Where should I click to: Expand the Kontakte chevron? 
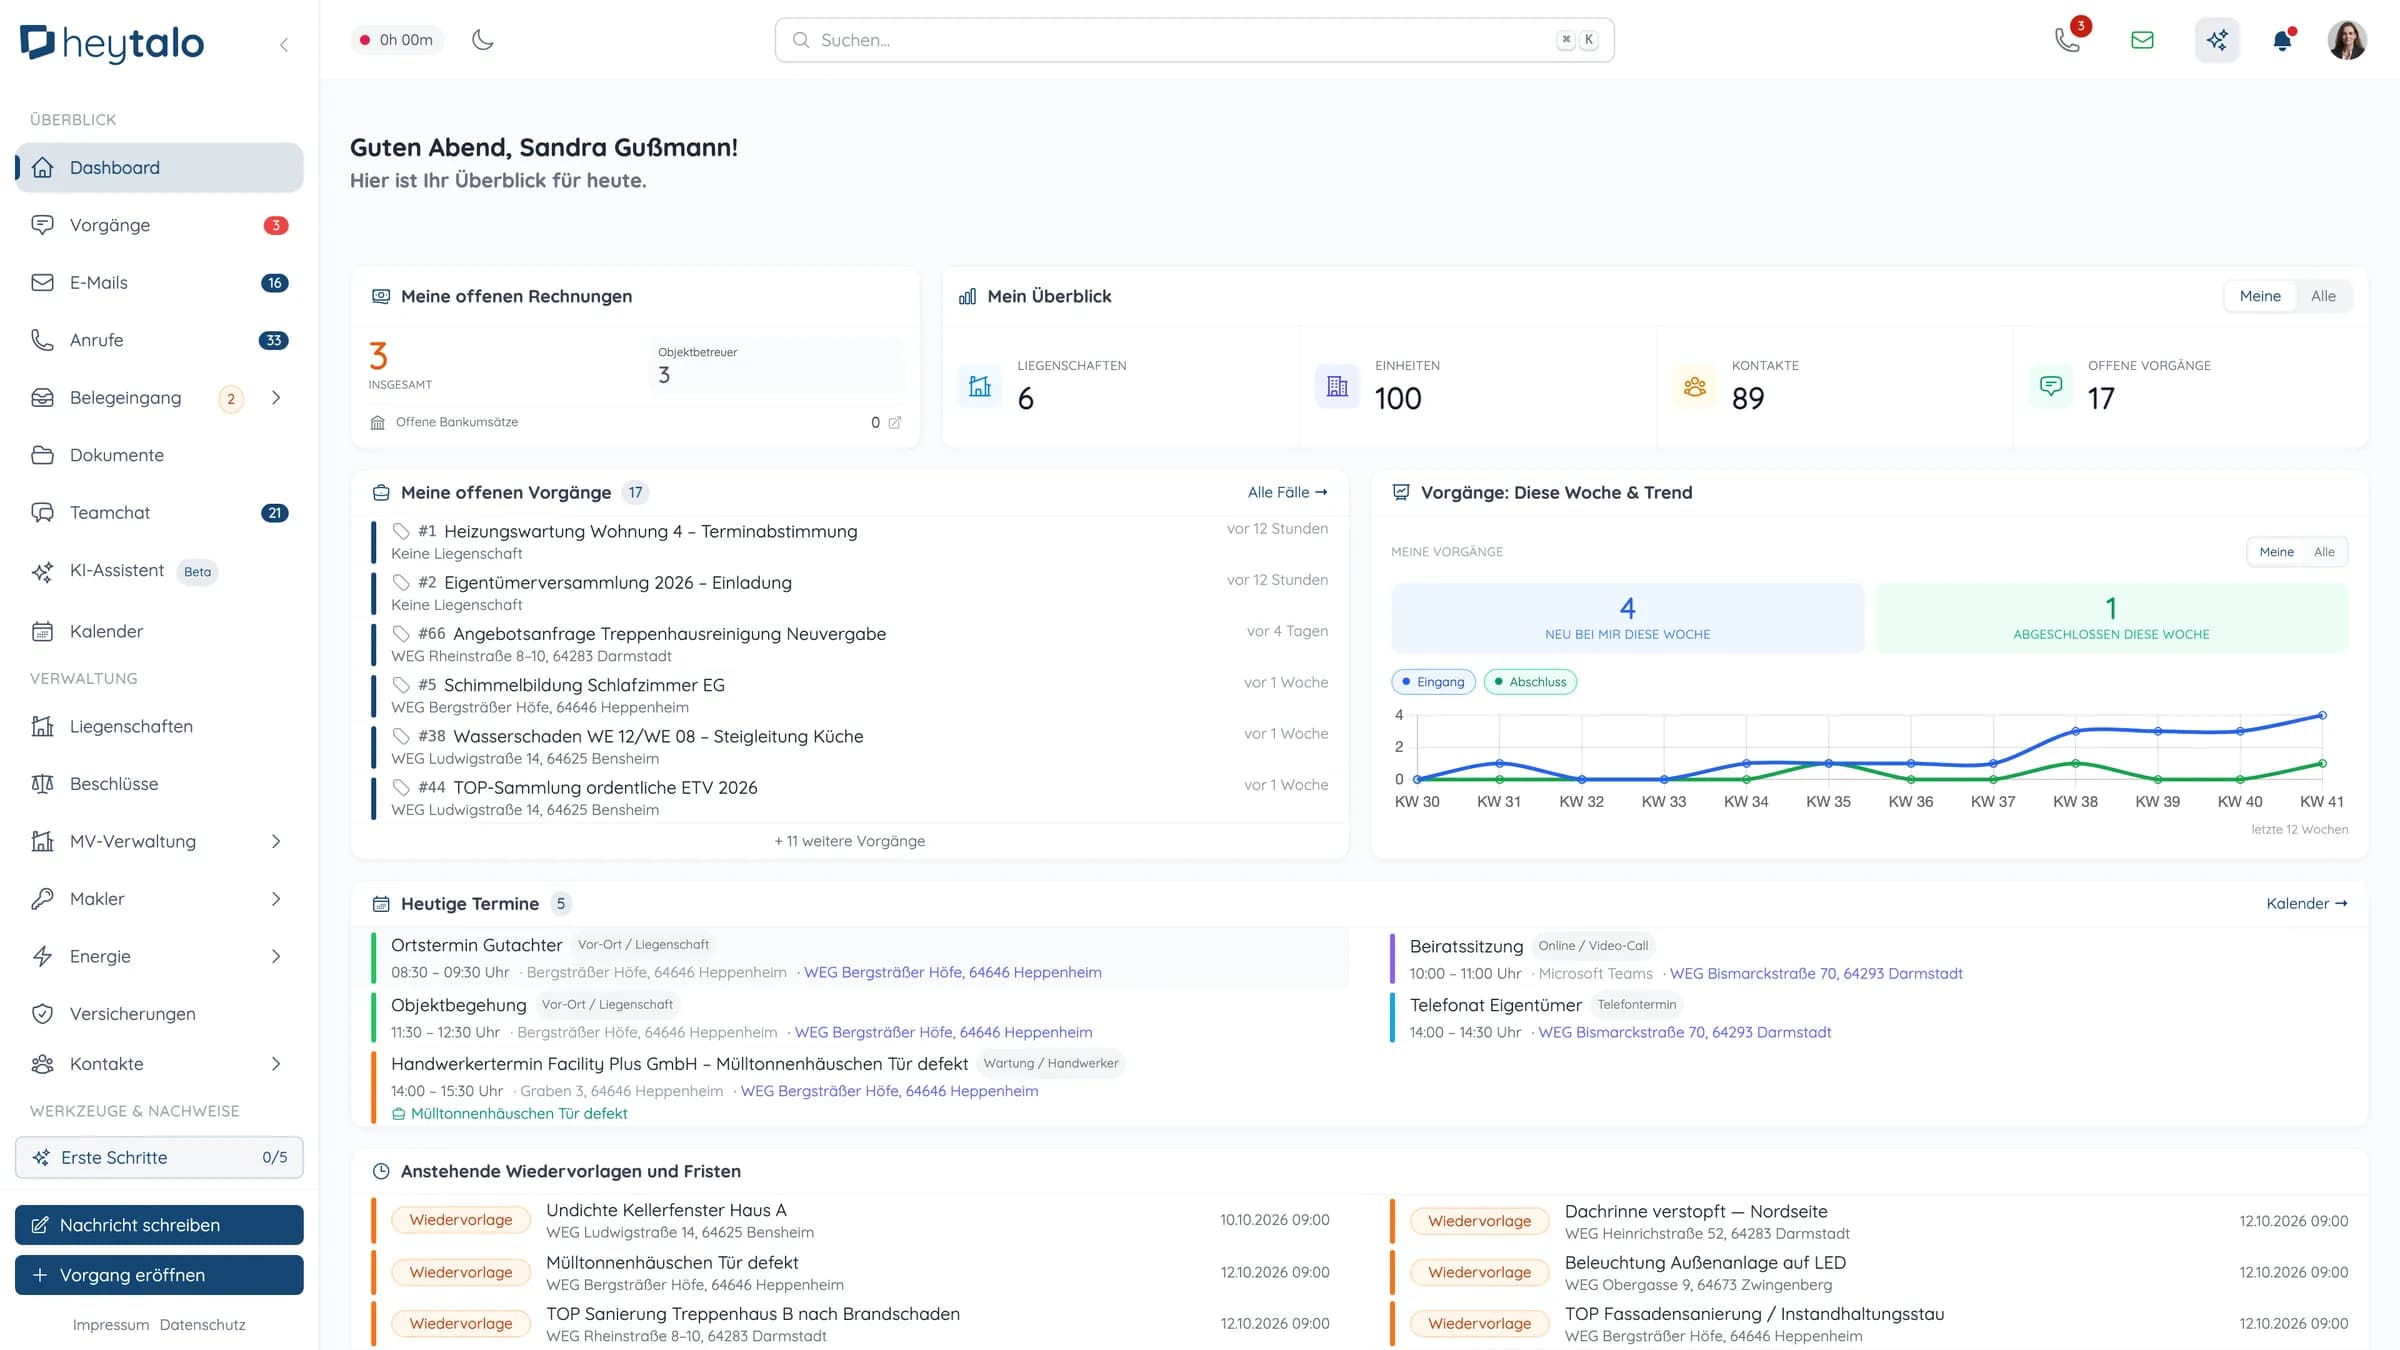(276, 1064)
